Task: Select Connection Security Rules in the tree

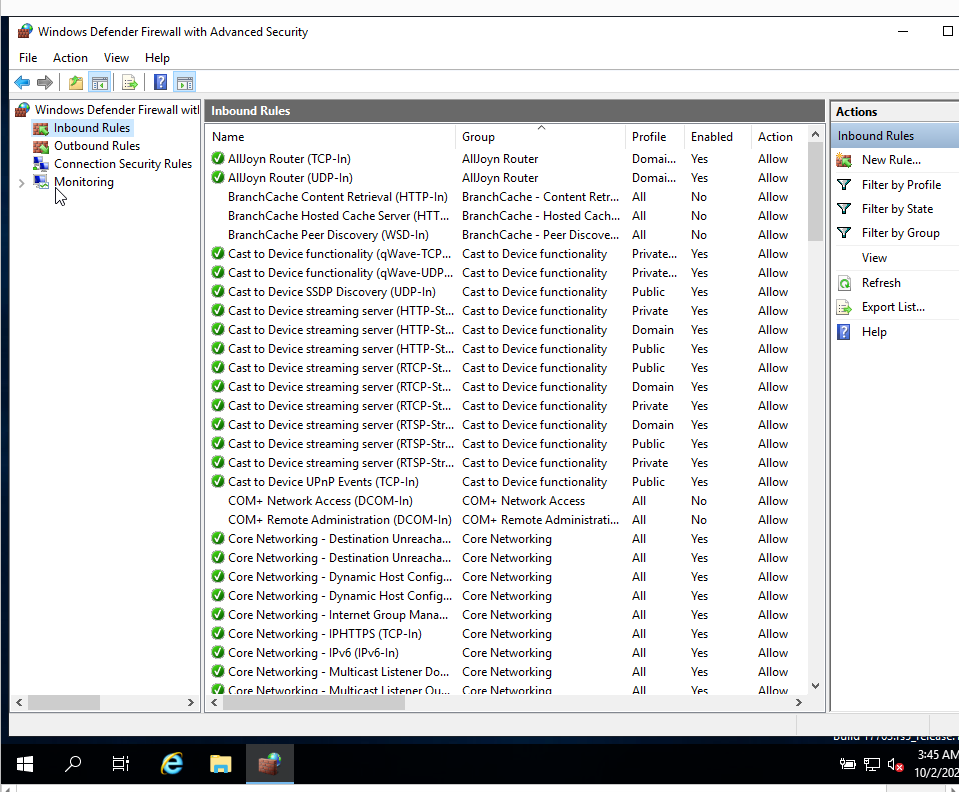Action: pos(123,164)
